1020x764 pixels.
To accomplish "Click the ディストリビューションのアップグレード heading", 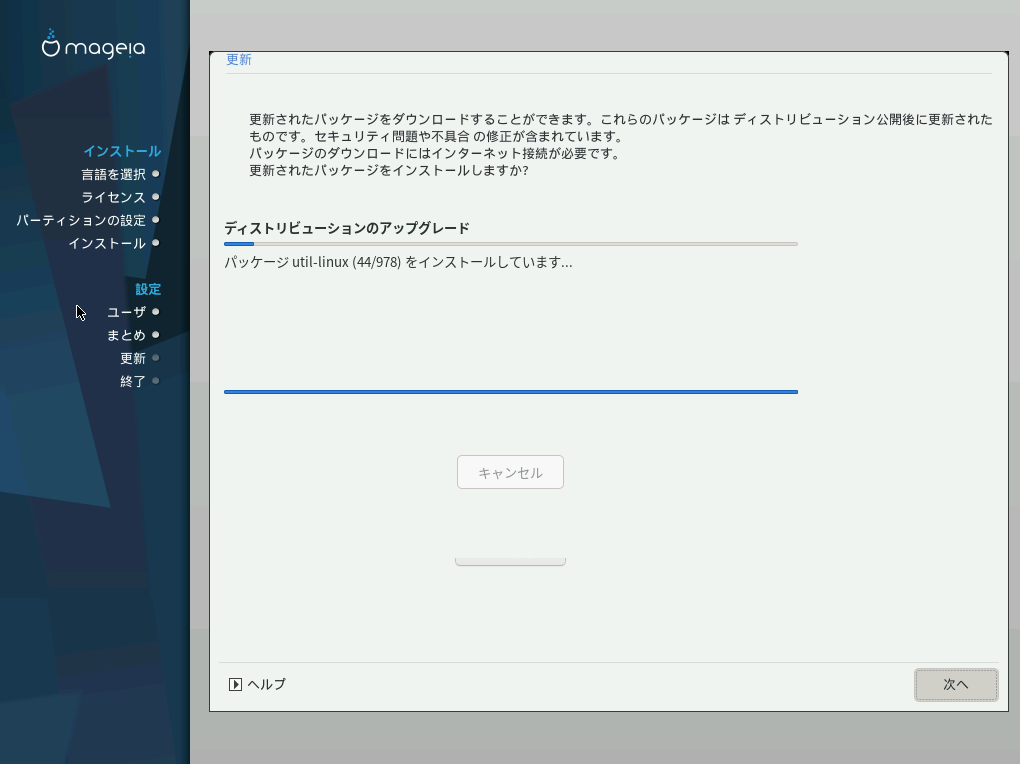I will point(346,228).
